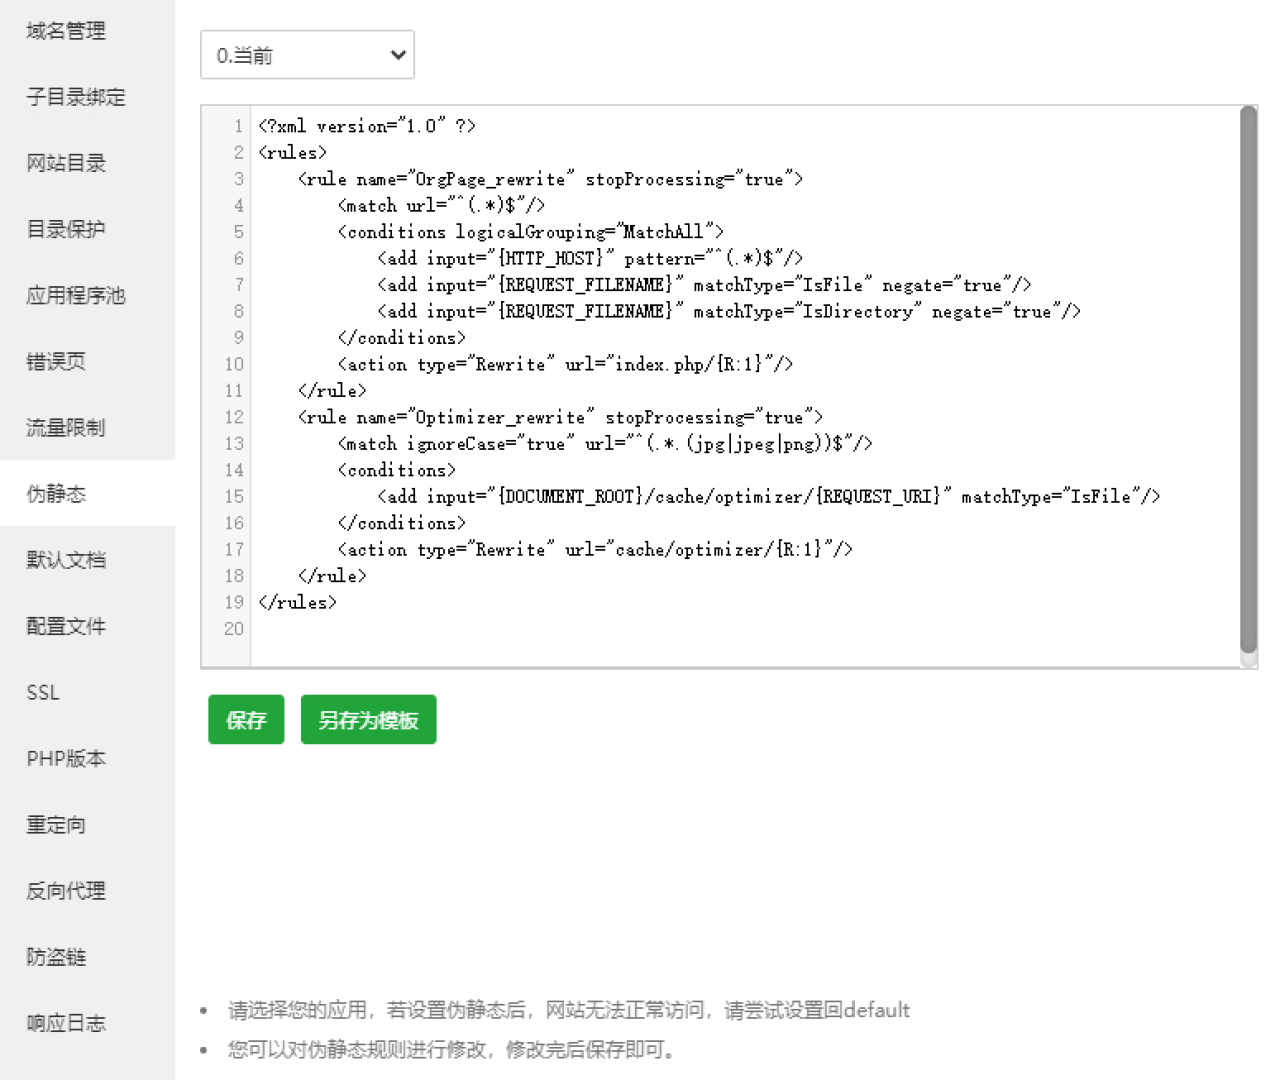Open 目录保护 configuration
The height and width of the screenshot is (1080, 1280).
click(x=65, y=229)
